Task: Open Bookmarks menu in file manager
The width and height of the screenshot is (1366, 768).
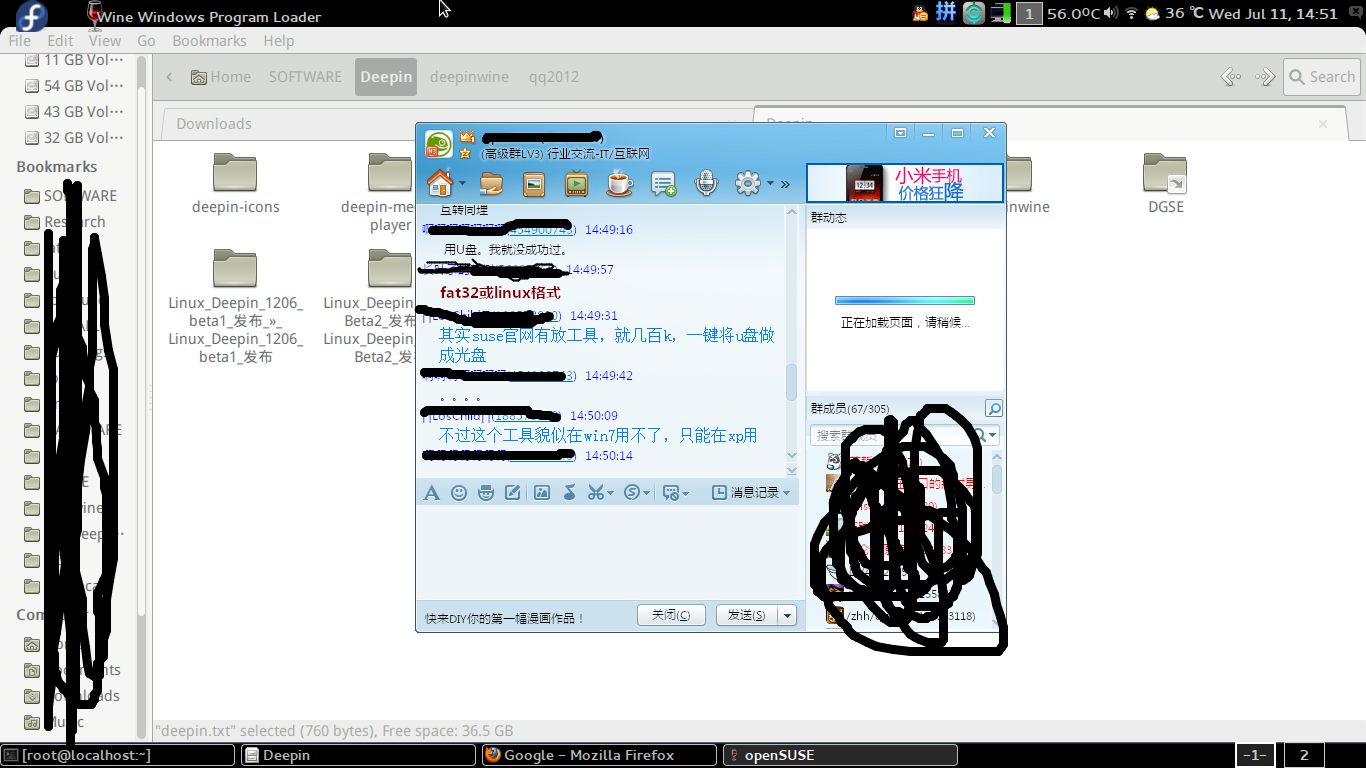Action: (209, 41)
